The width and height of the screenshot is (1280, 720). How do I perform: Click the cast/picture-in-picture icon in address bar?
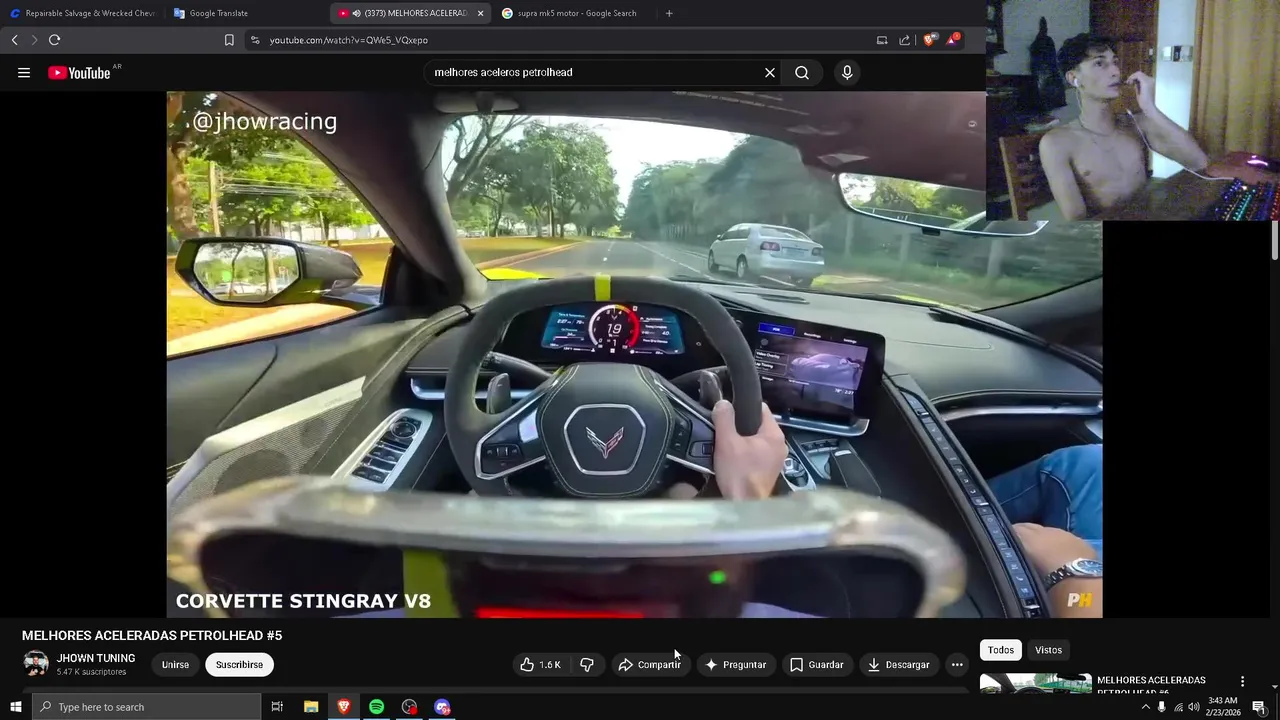882,40
